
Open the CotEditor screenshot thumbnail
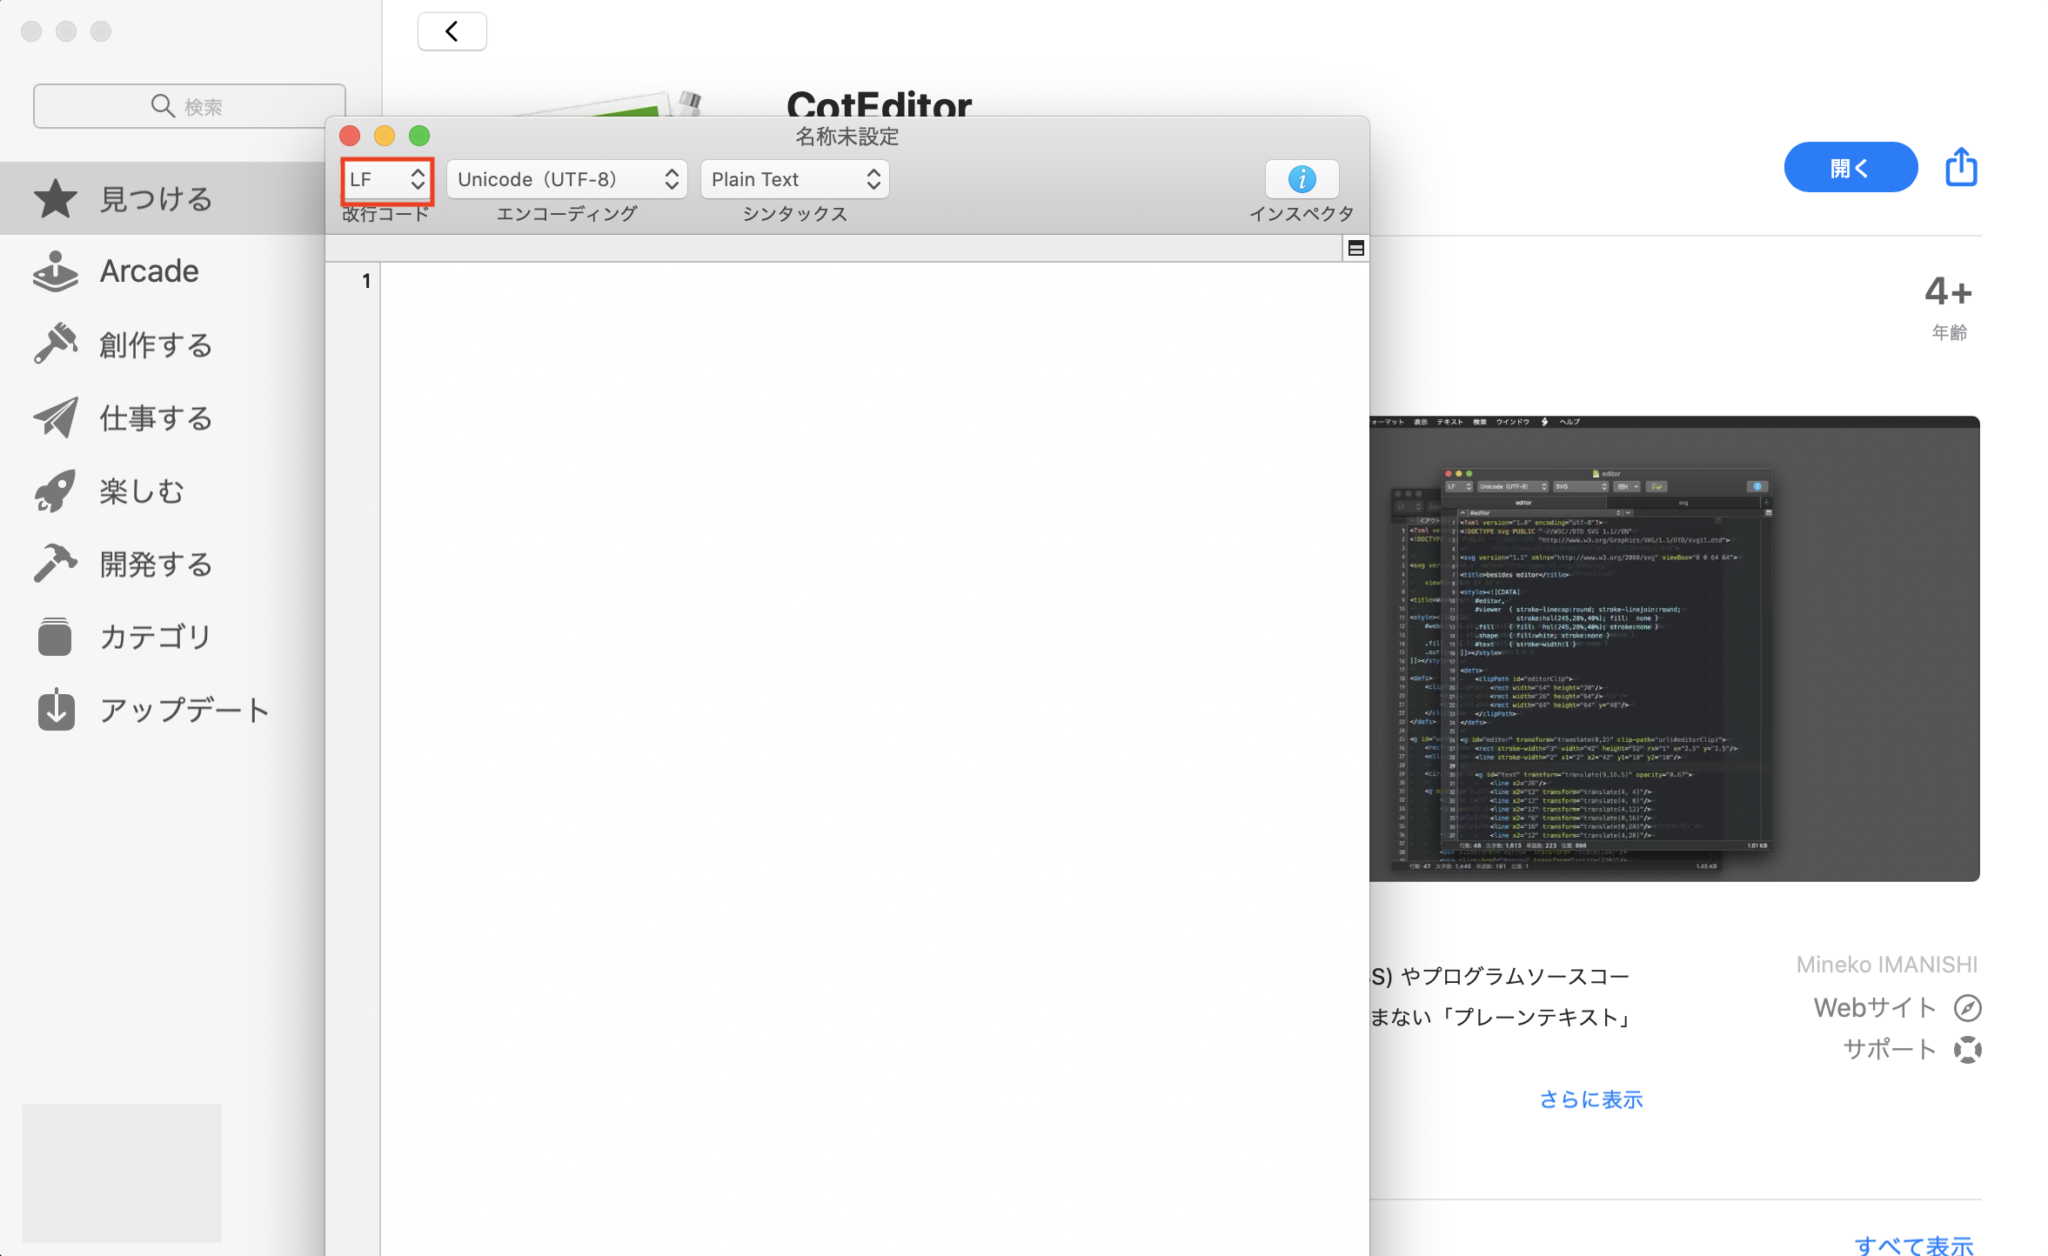1674,648
